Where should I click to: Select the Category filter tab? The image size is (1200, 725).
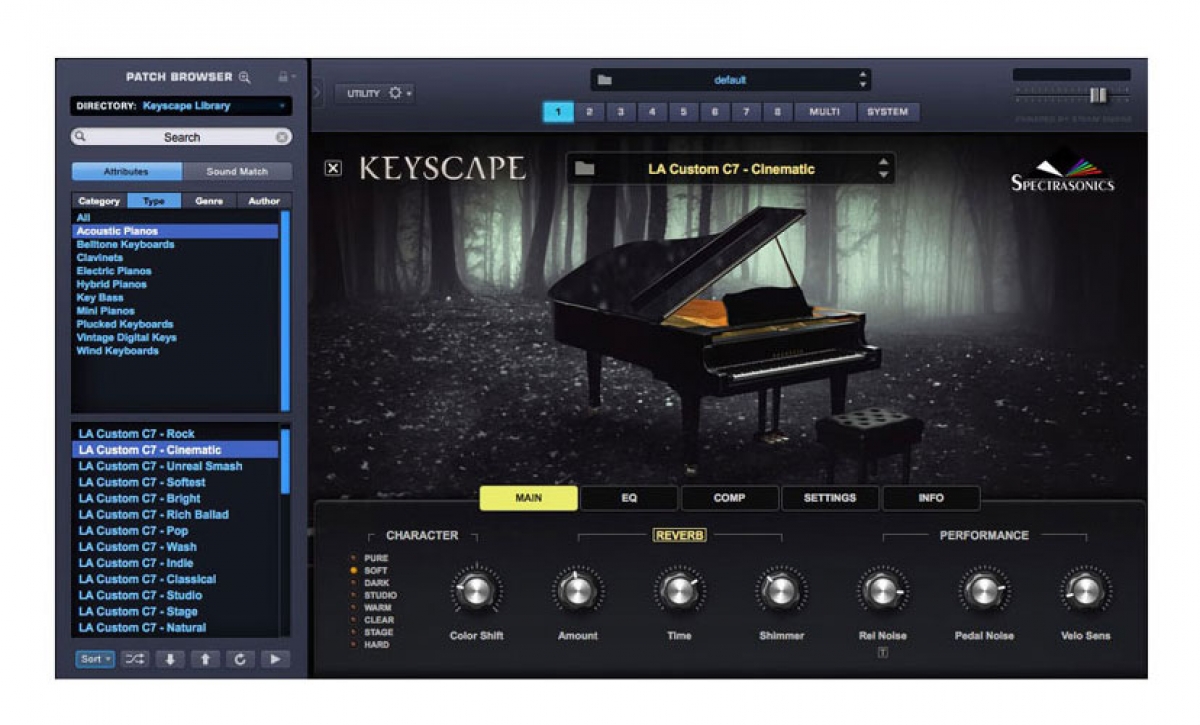coord(99,201)
